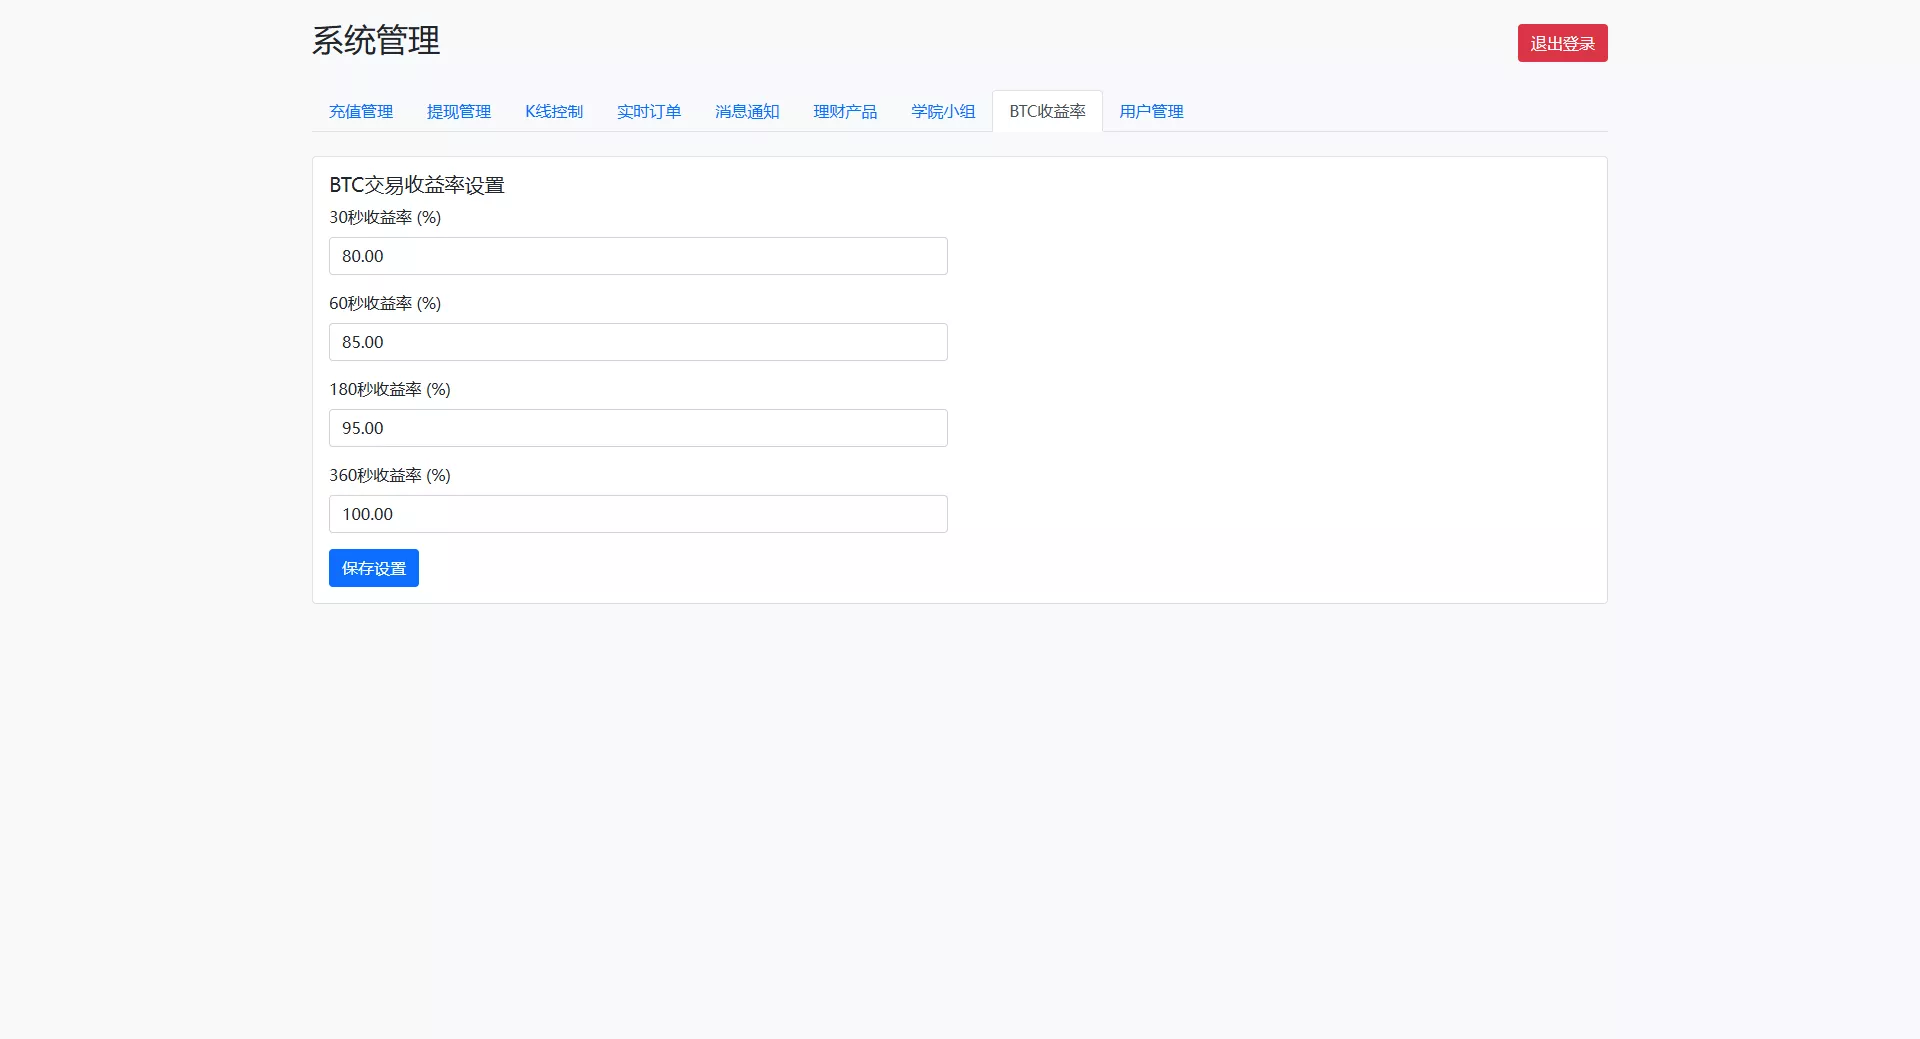1920x1039 pixels.
Task: Select the 实时订单 tab
Action: pos(649,112)
